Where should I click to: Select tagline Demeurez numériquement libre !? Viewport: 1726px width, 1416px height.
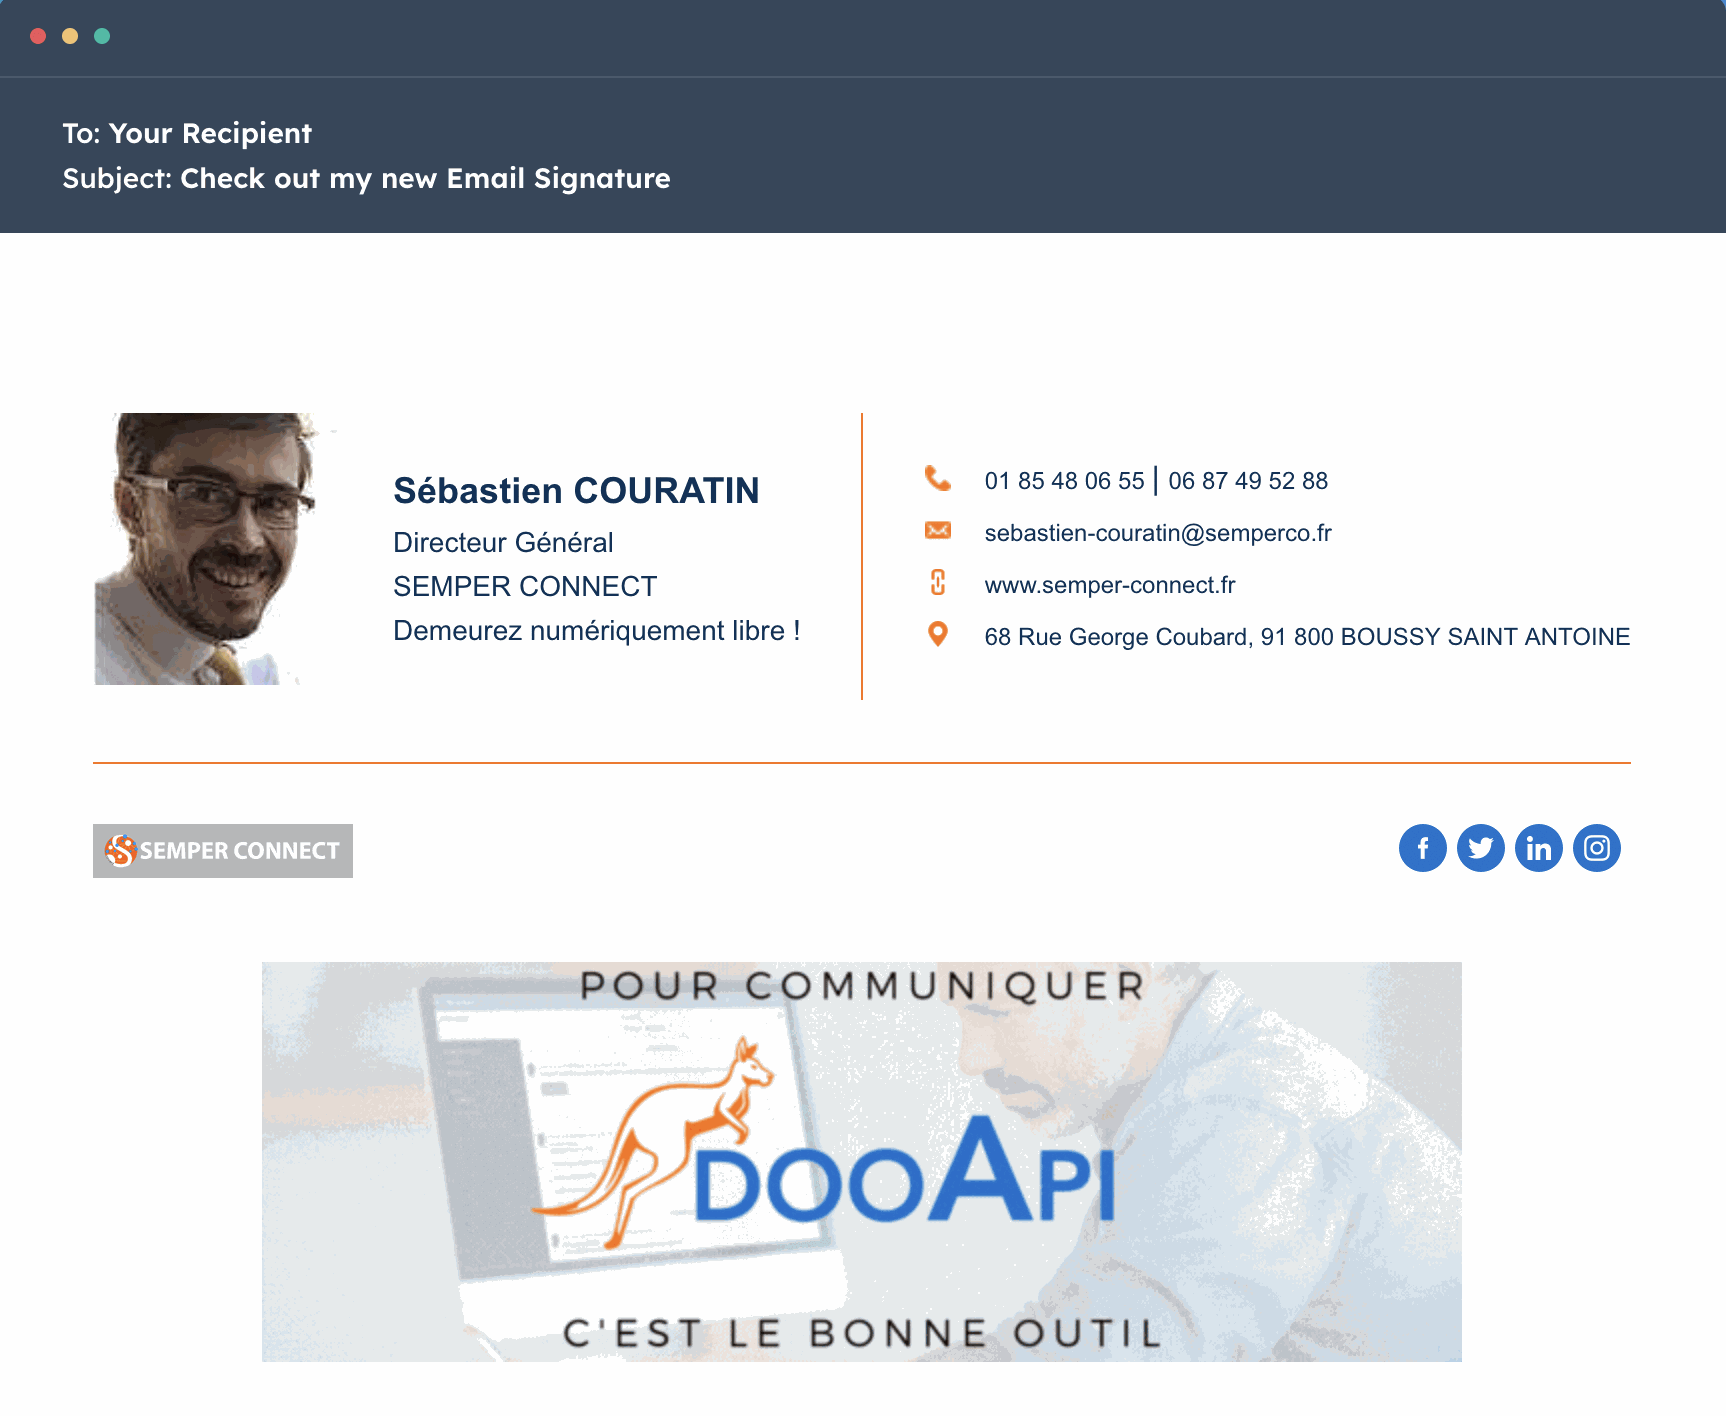pyautogui.click(x=597, y=631)
